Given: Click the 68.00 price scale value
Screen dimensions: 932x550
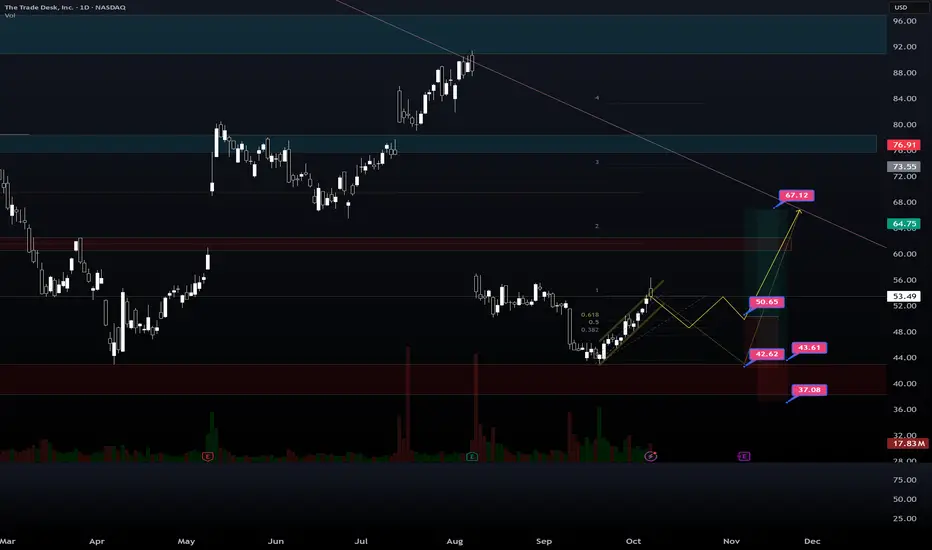Looking at the screenshot, I should [904, 202].
